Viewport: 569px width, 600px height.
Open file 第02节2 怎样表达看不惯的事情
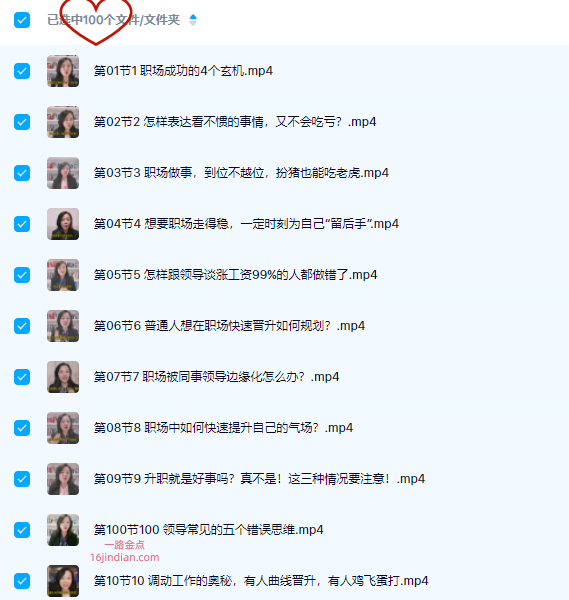coord(235,122)
